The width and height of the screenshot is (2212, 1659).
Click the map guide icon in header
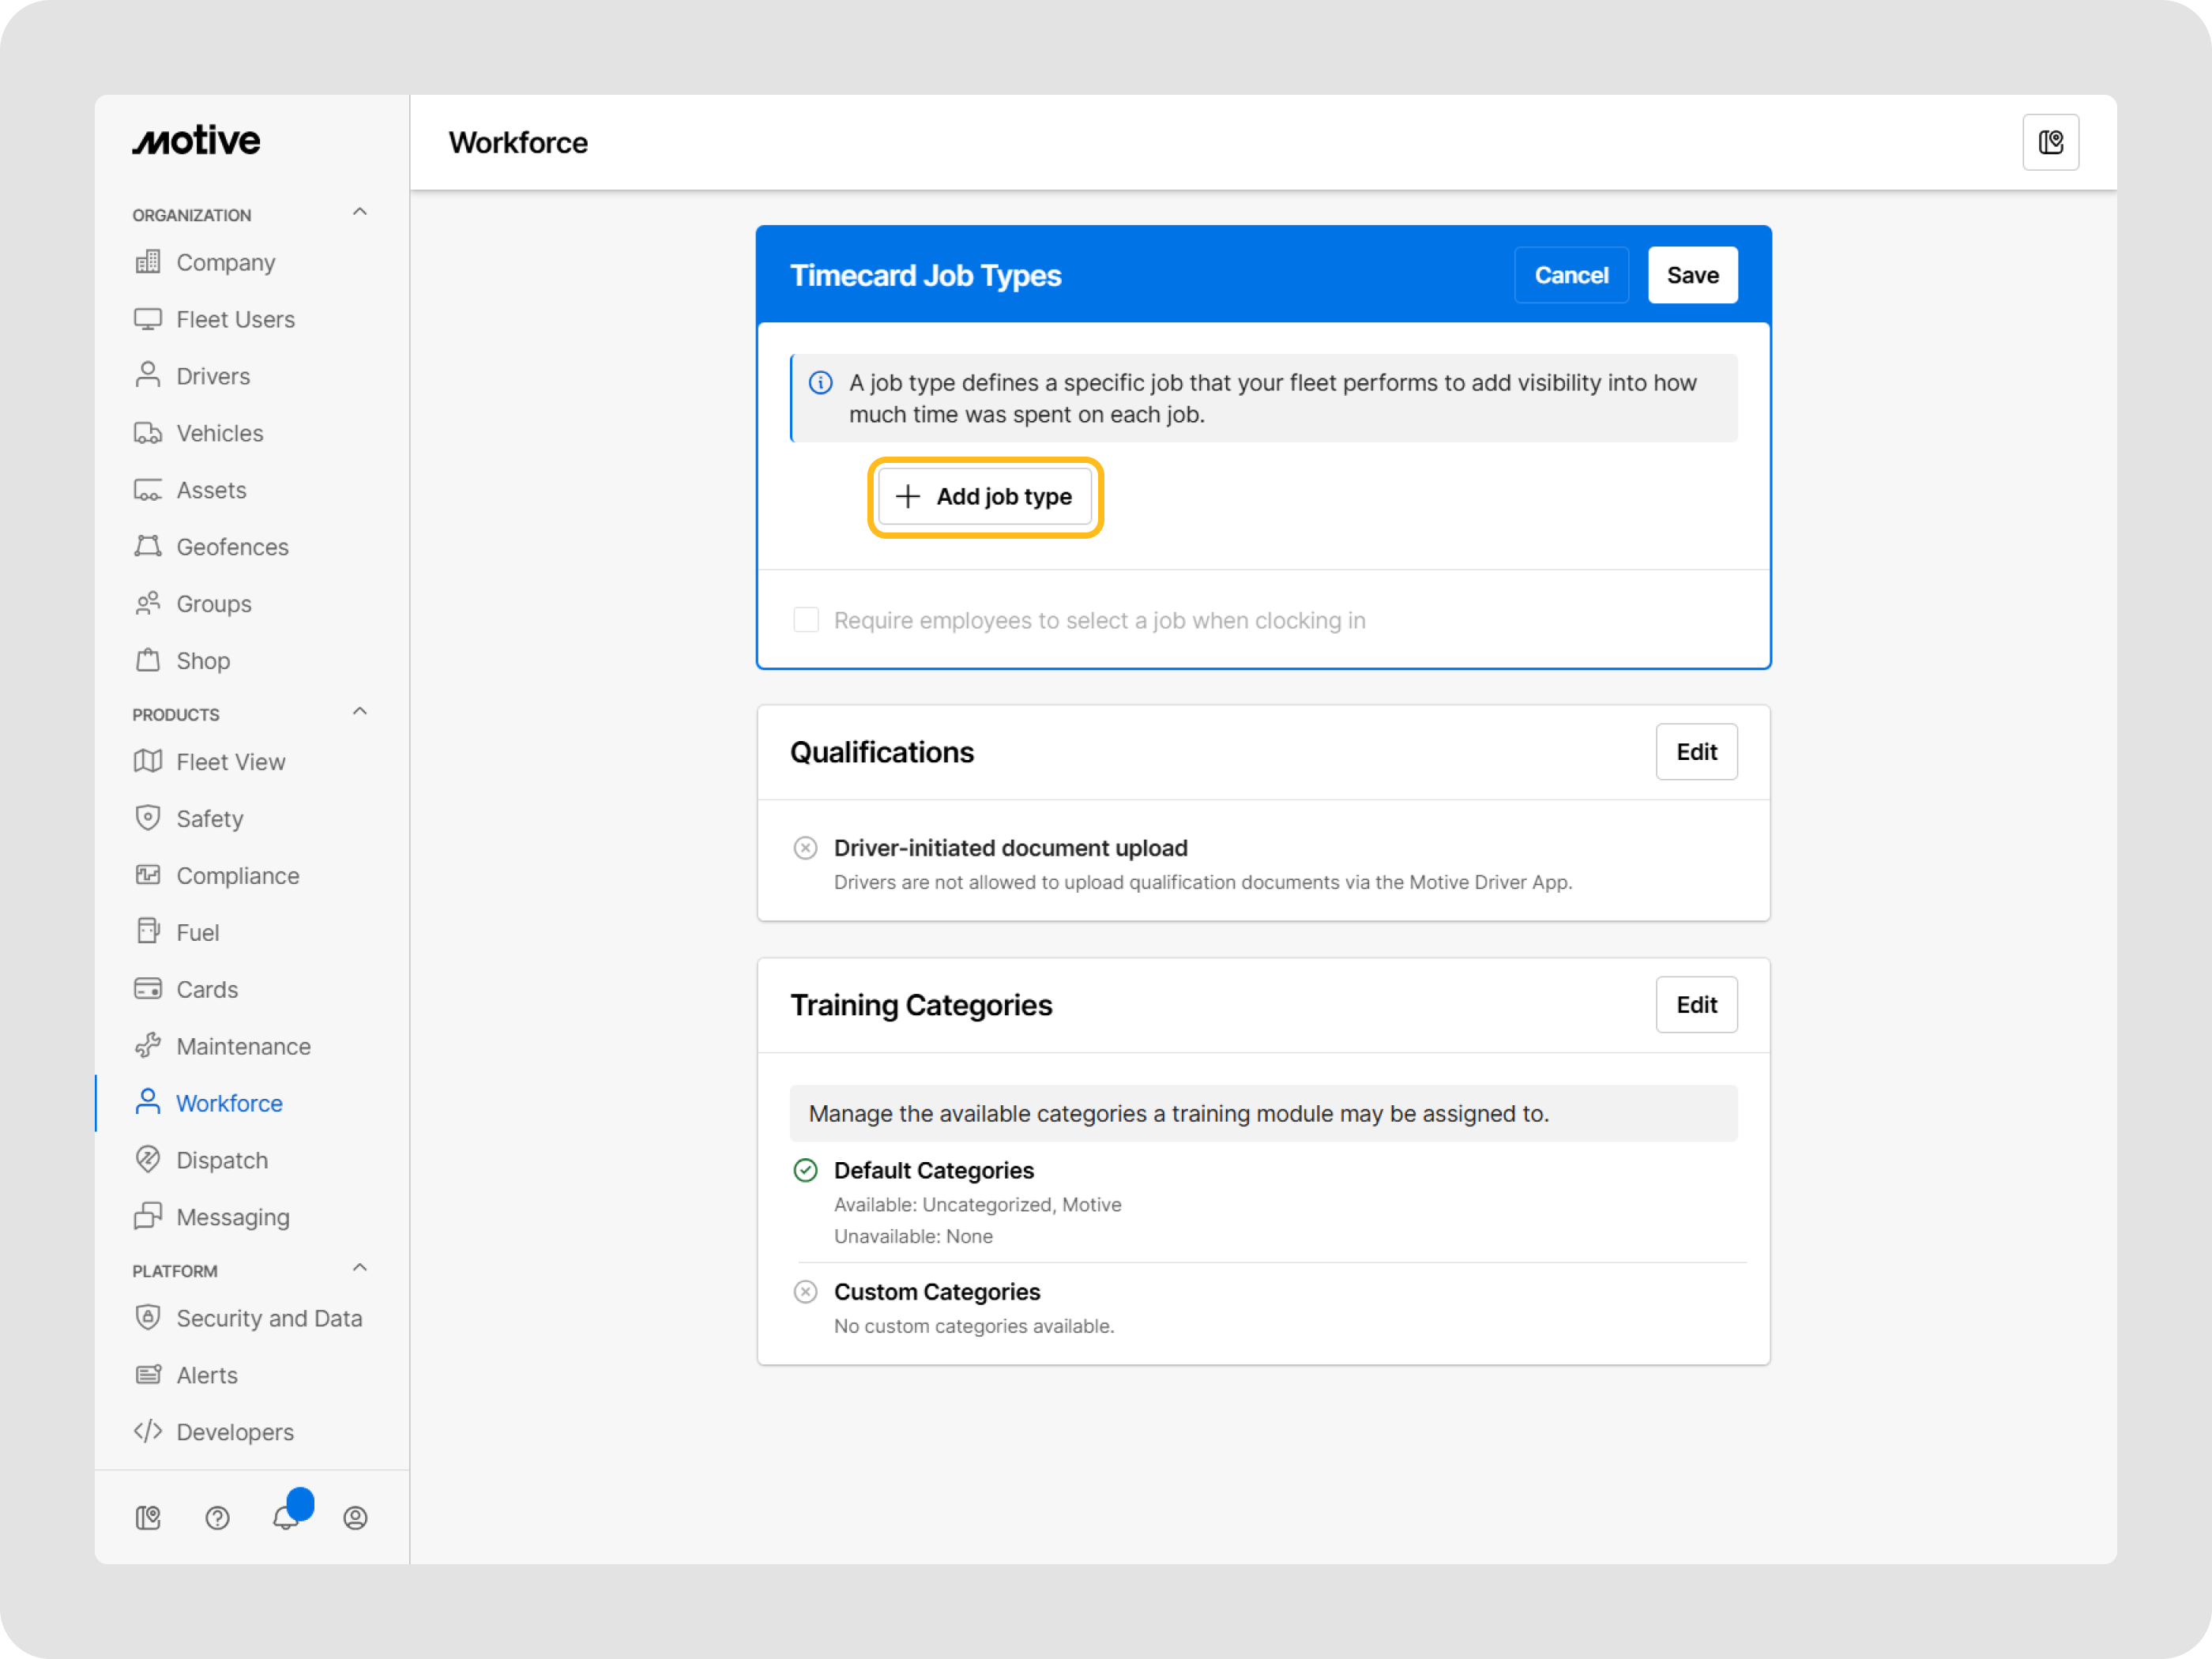[x=2050, y=142]
